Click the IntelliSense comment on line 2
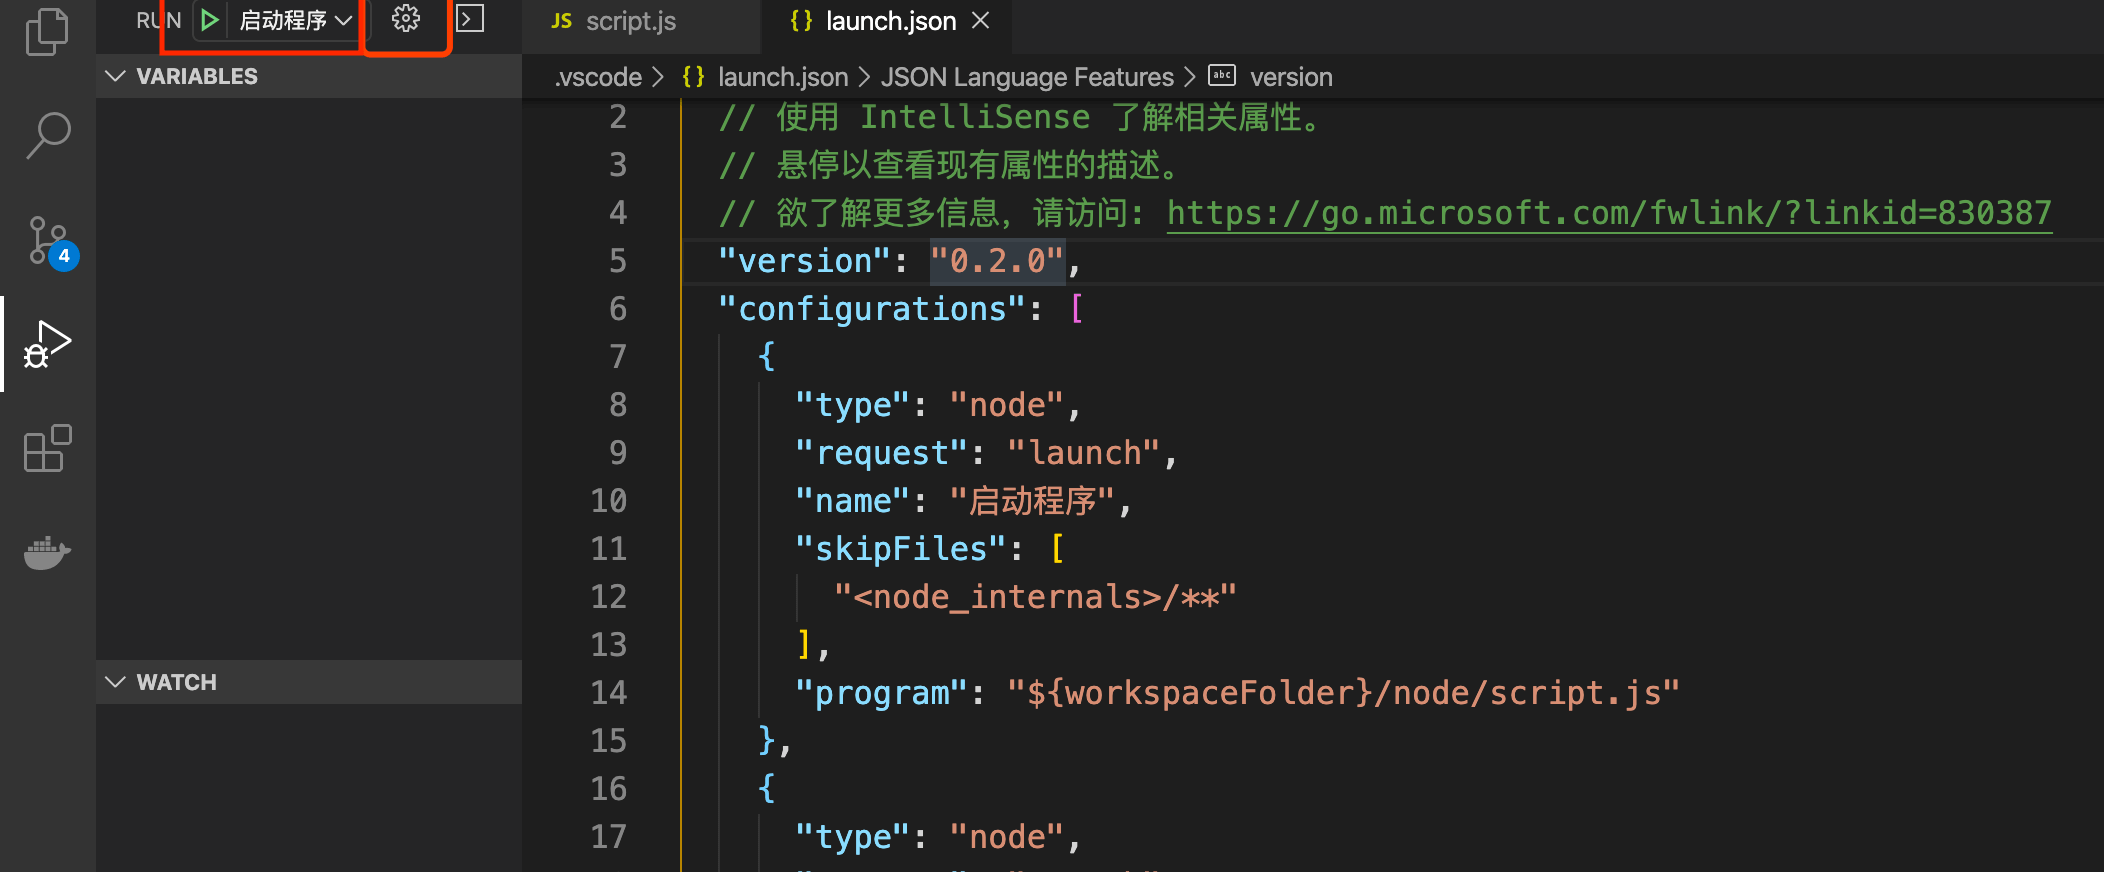Screen dimensions: 2104x872 click(1020, 117)
